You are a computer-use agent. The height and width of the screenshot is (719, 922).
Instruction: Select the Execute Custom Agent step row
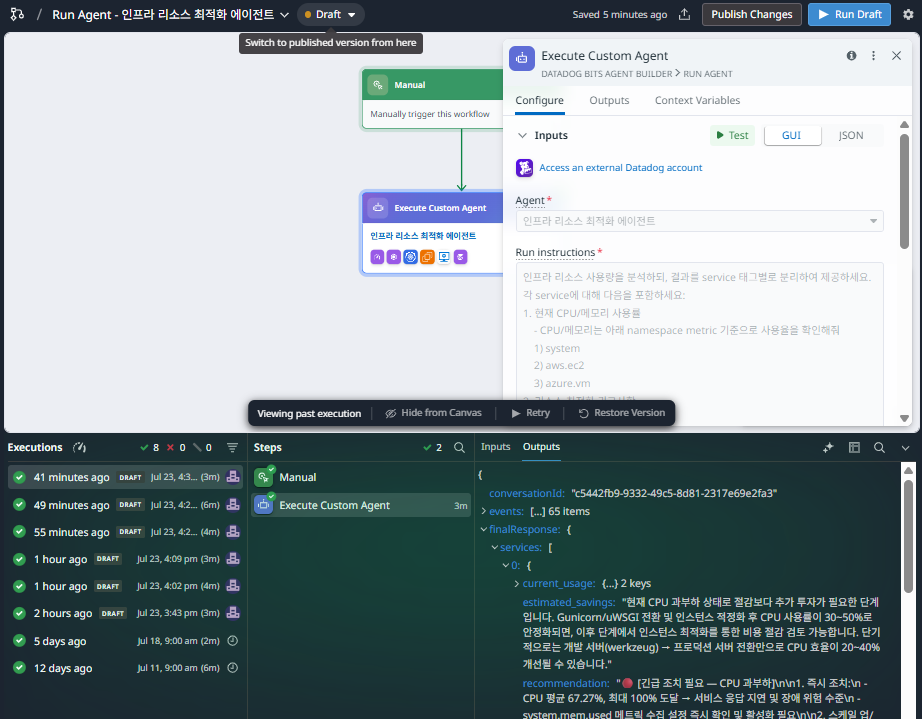(361, 505)
